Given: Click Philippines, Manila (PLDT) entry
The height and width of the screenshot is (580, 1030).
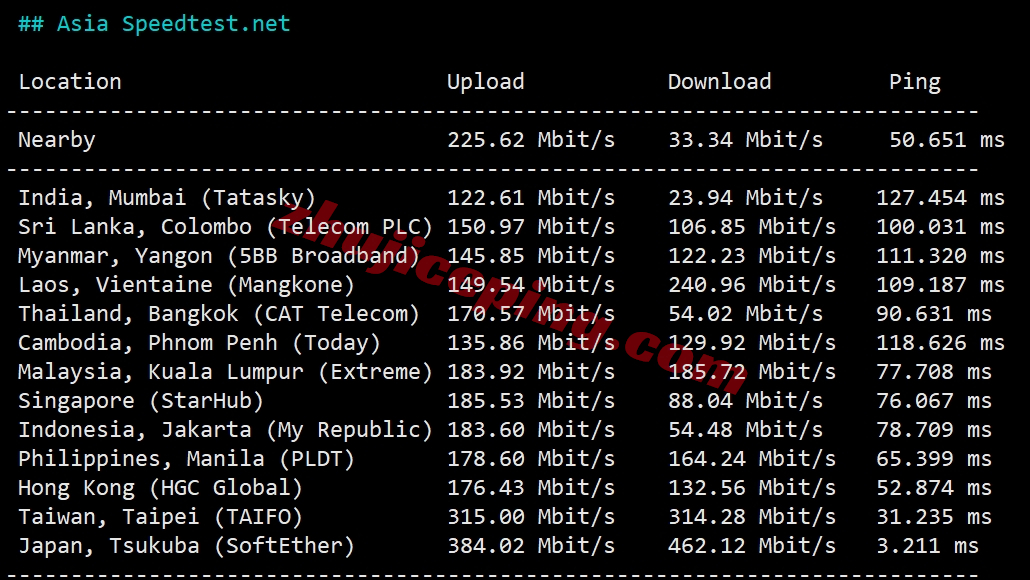Looking at the screenshot, I should tap(186, 459).
